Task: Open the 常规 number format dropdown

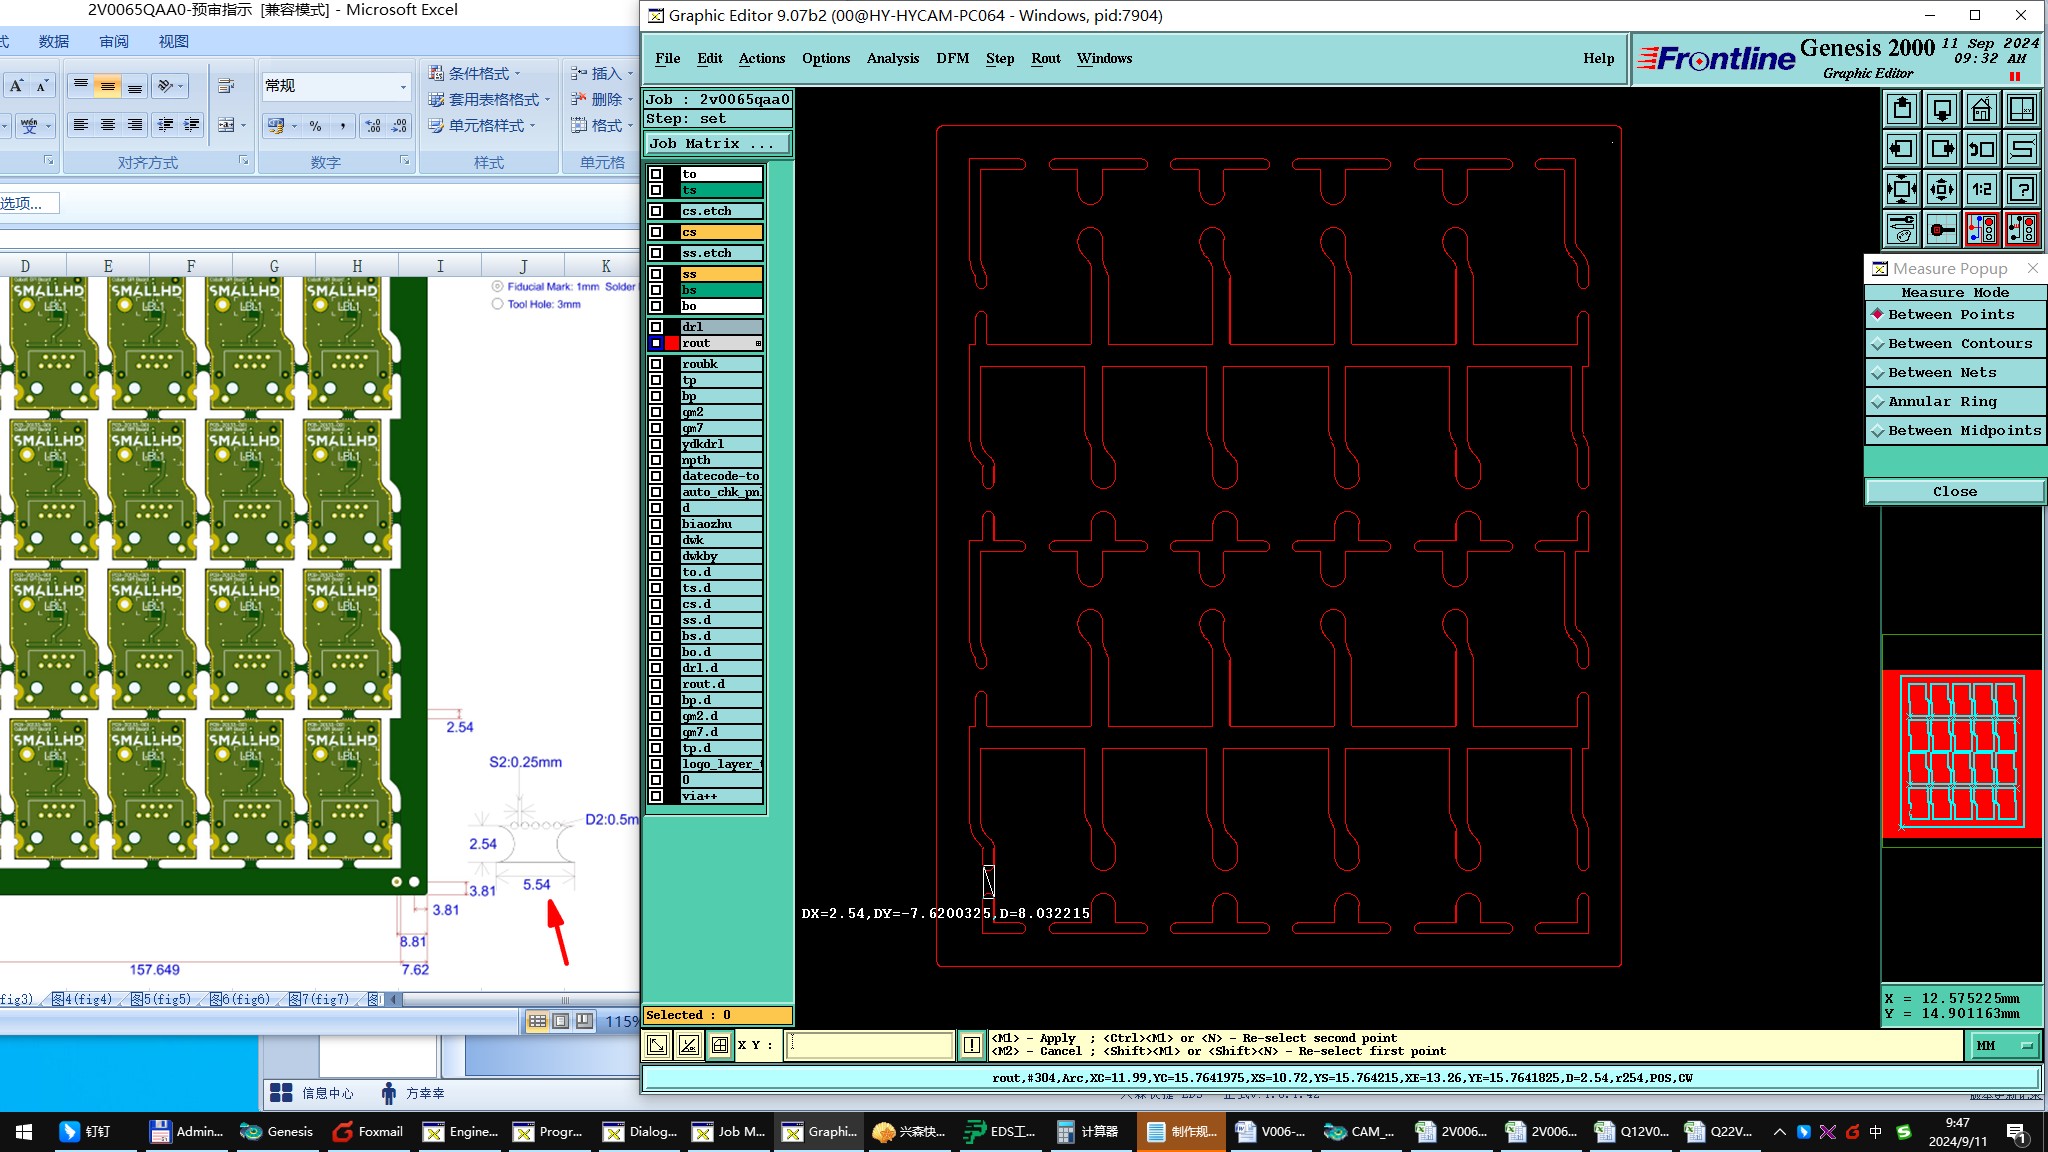Action: tap(403, 87)
